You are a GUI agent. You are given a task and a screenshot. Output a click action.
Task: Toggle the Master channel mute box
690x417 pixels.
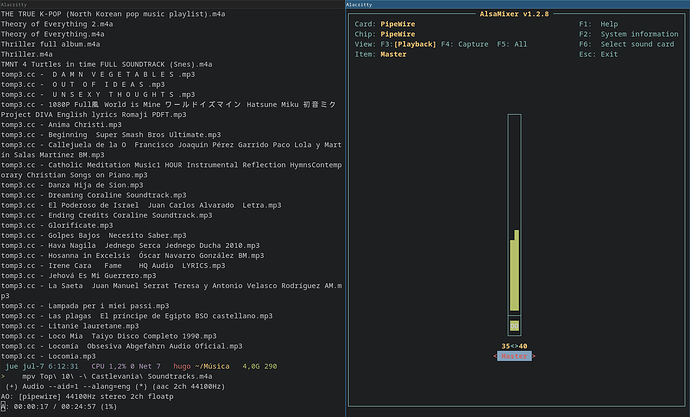pyautogui.click(x=514, y=326)
